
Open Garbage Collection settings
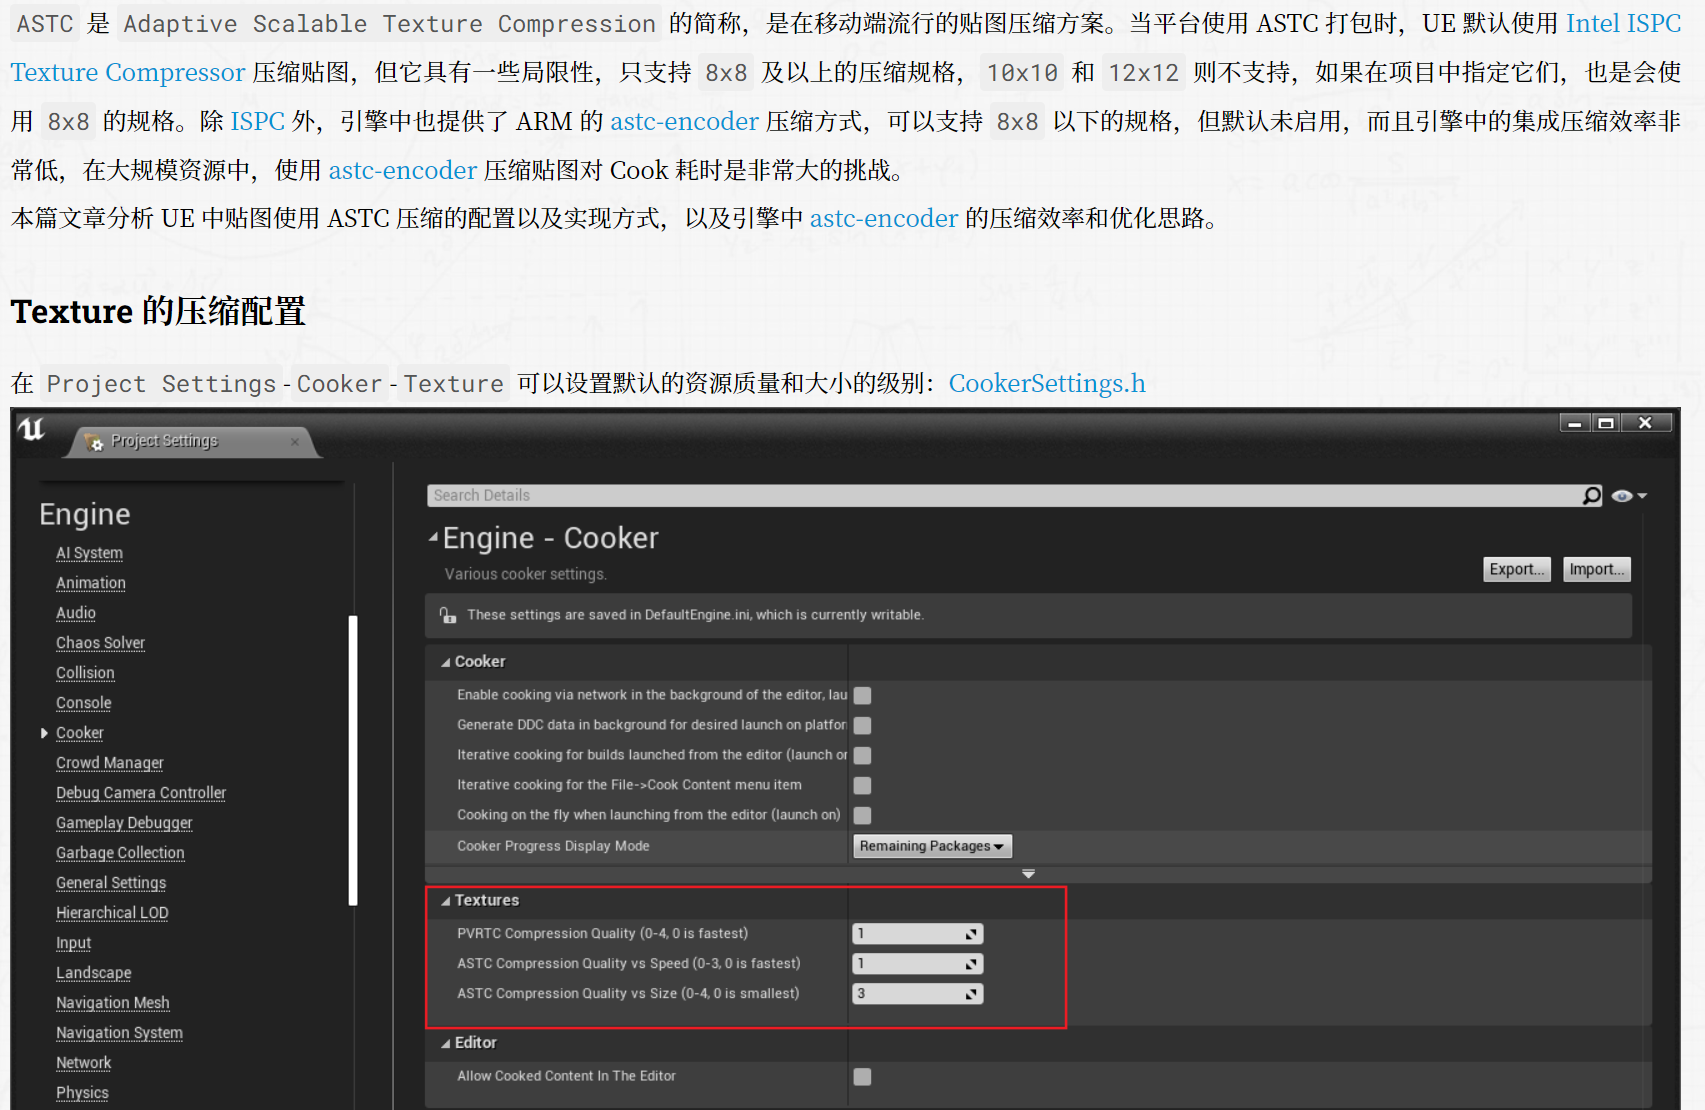pyautogui.click(x=120, y=853)
